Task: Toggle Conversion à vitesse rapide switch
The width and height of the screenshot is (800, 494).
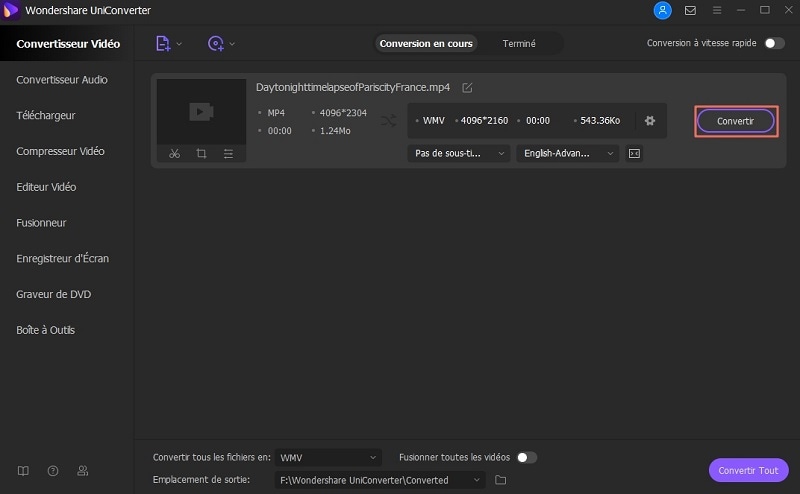Action: click(x=774, y=43)
